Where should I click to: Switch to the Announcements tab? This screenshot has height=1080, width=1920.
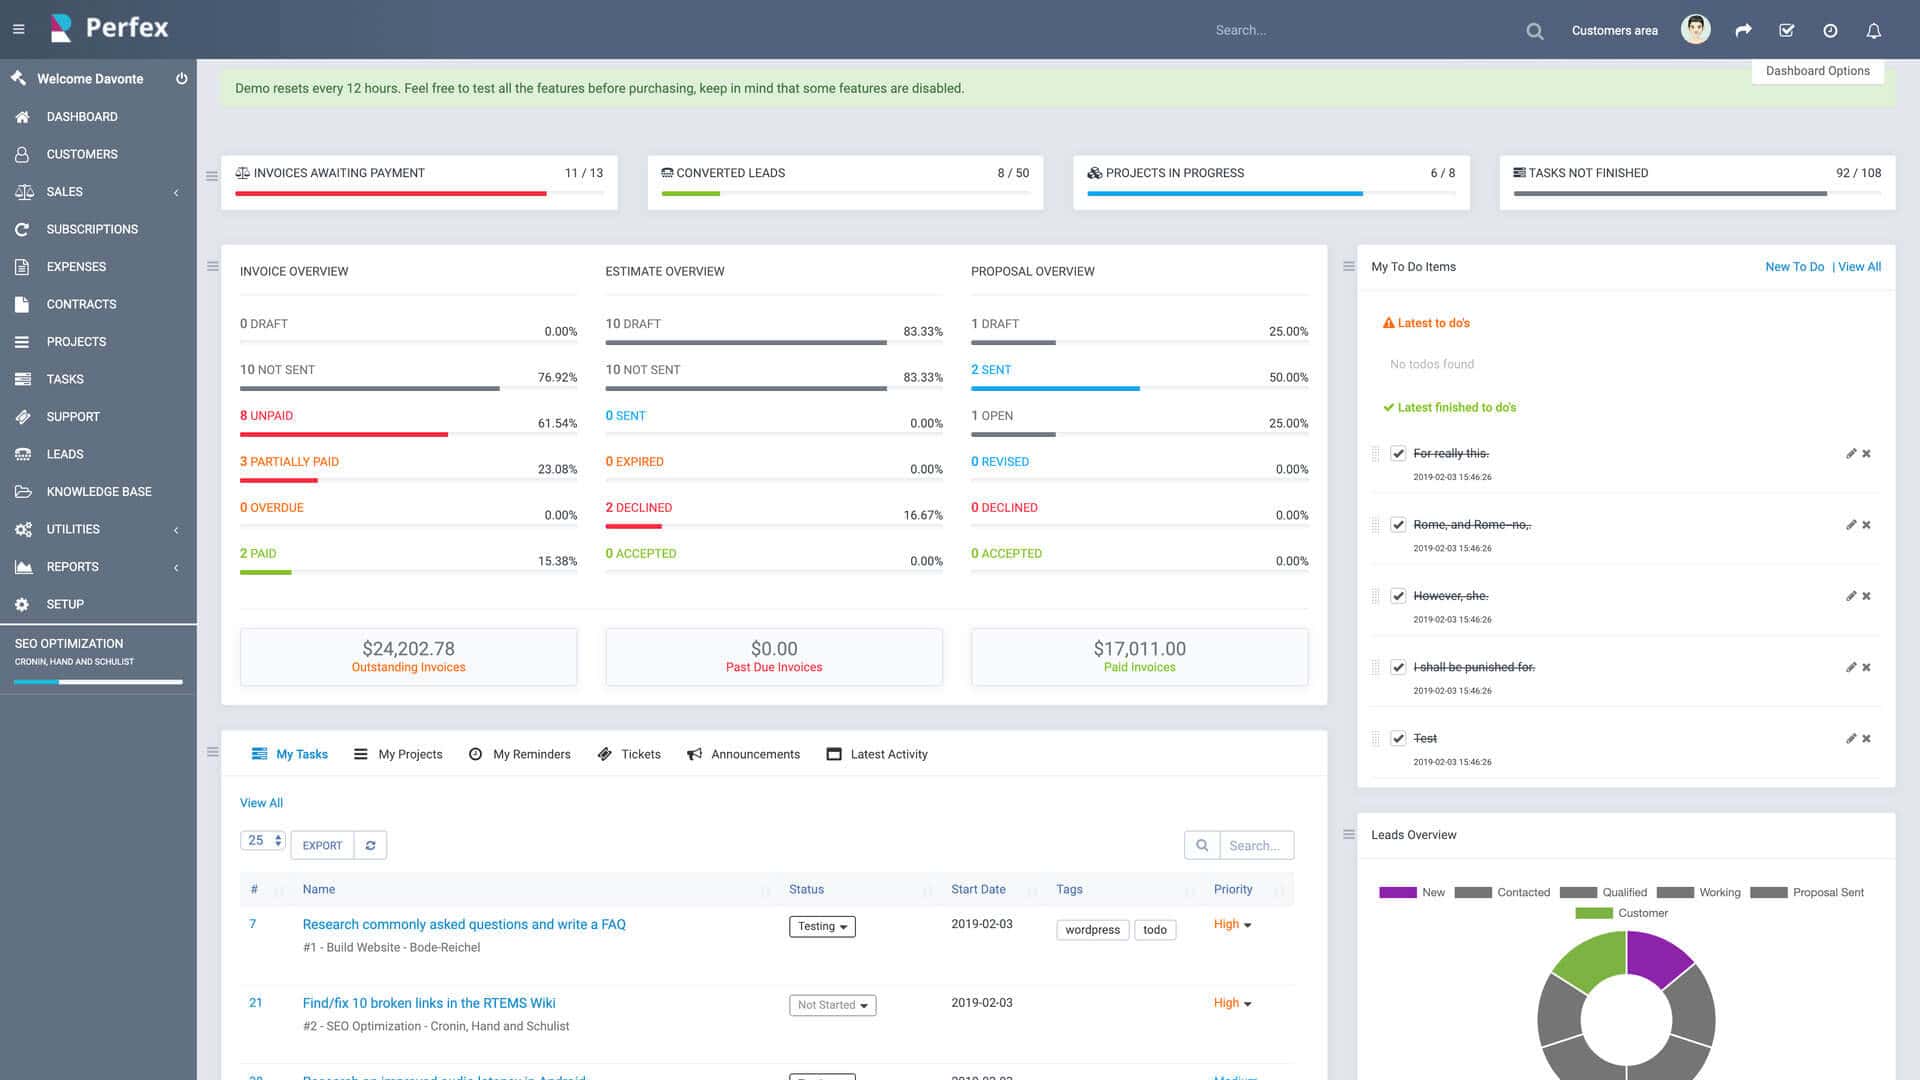pos(743,754)
